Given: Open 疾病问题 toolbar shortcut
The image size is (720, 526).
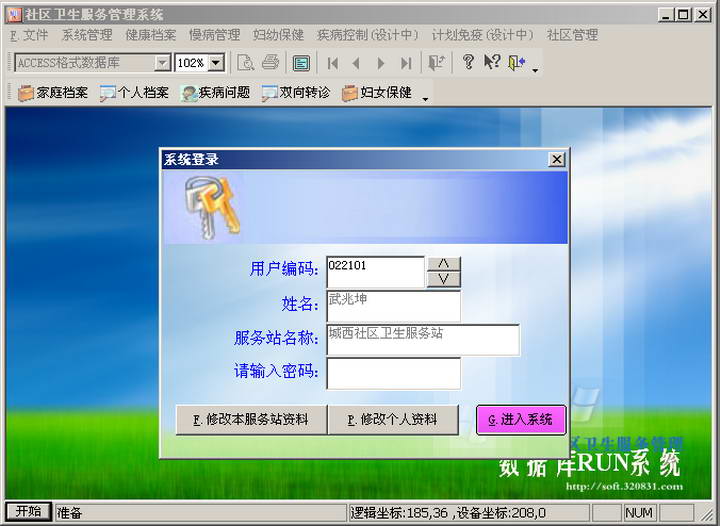Looking at the screenshot, I should pos(215,93).
